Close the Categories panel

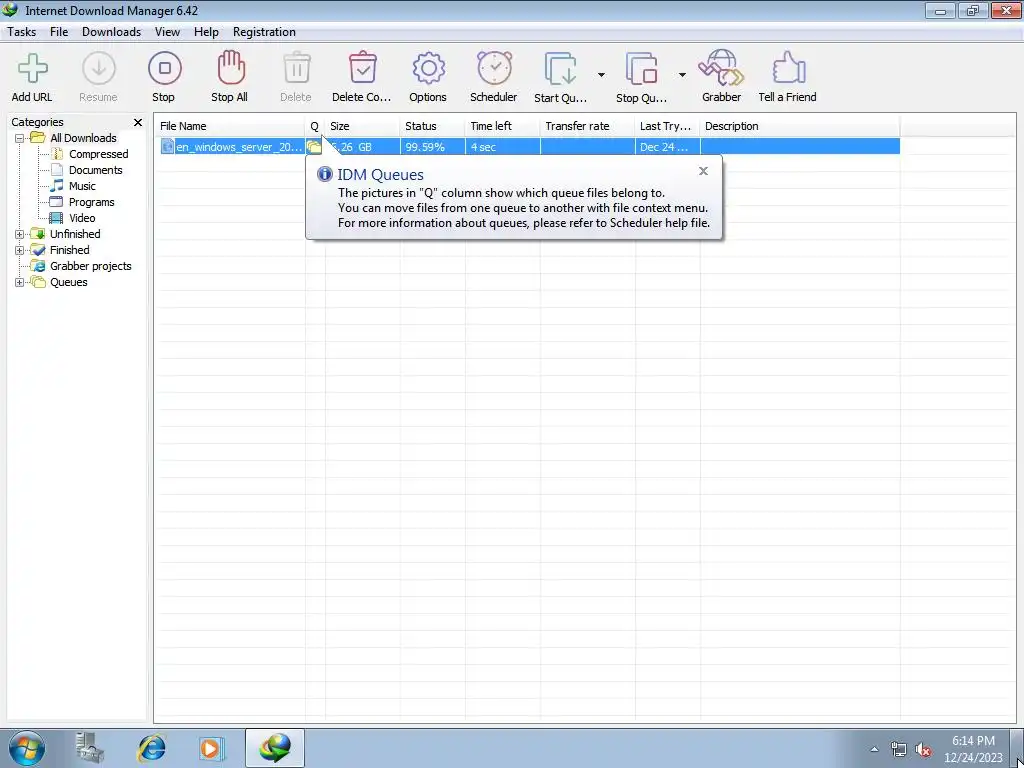click(x=138, y=122)
